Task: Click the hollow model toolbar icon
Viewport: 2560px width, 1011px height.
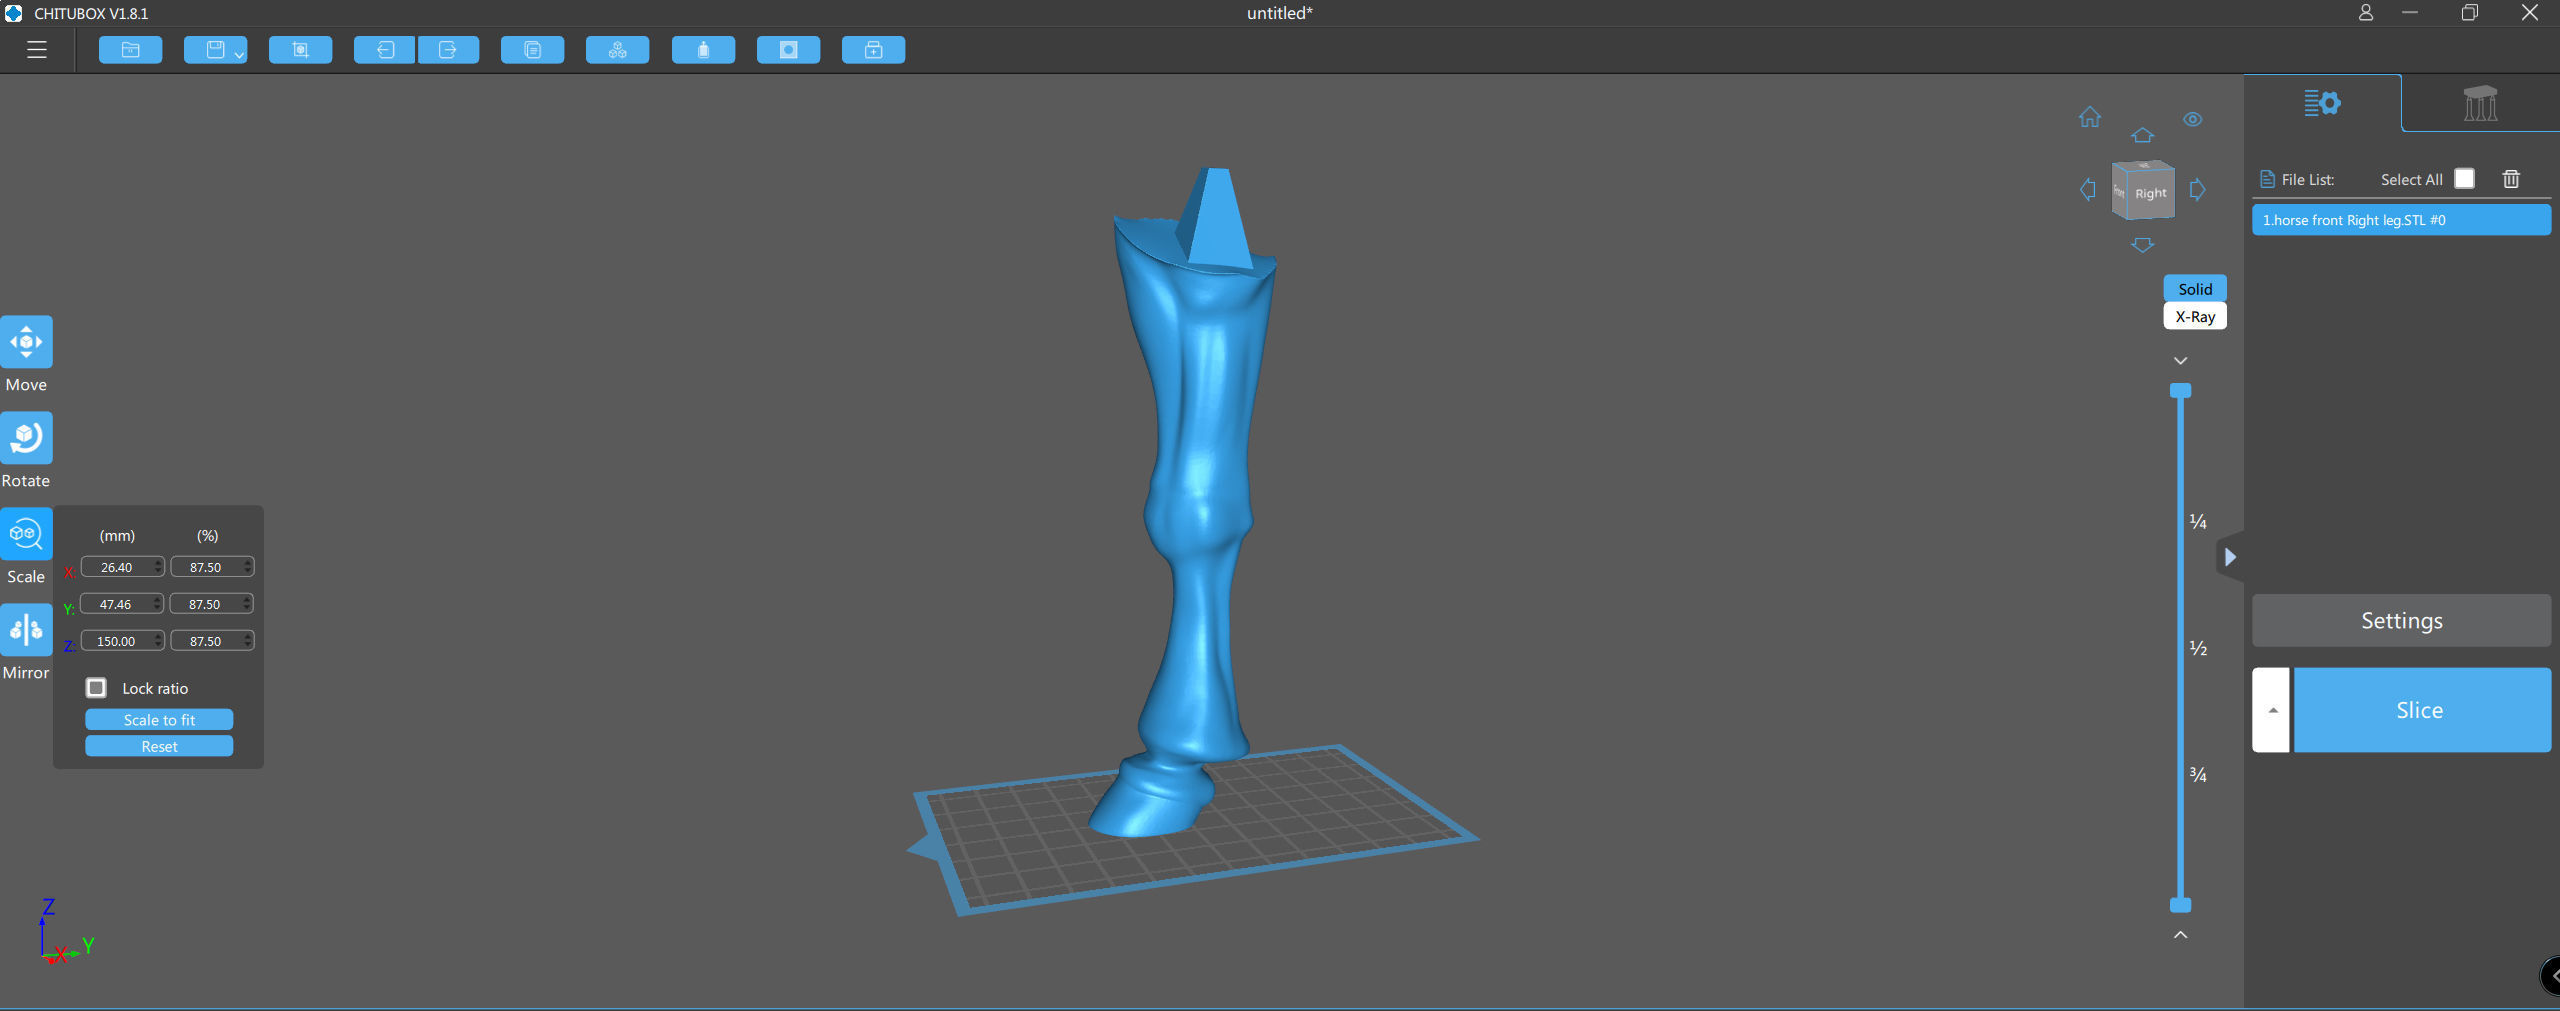Action: [788, 50]
